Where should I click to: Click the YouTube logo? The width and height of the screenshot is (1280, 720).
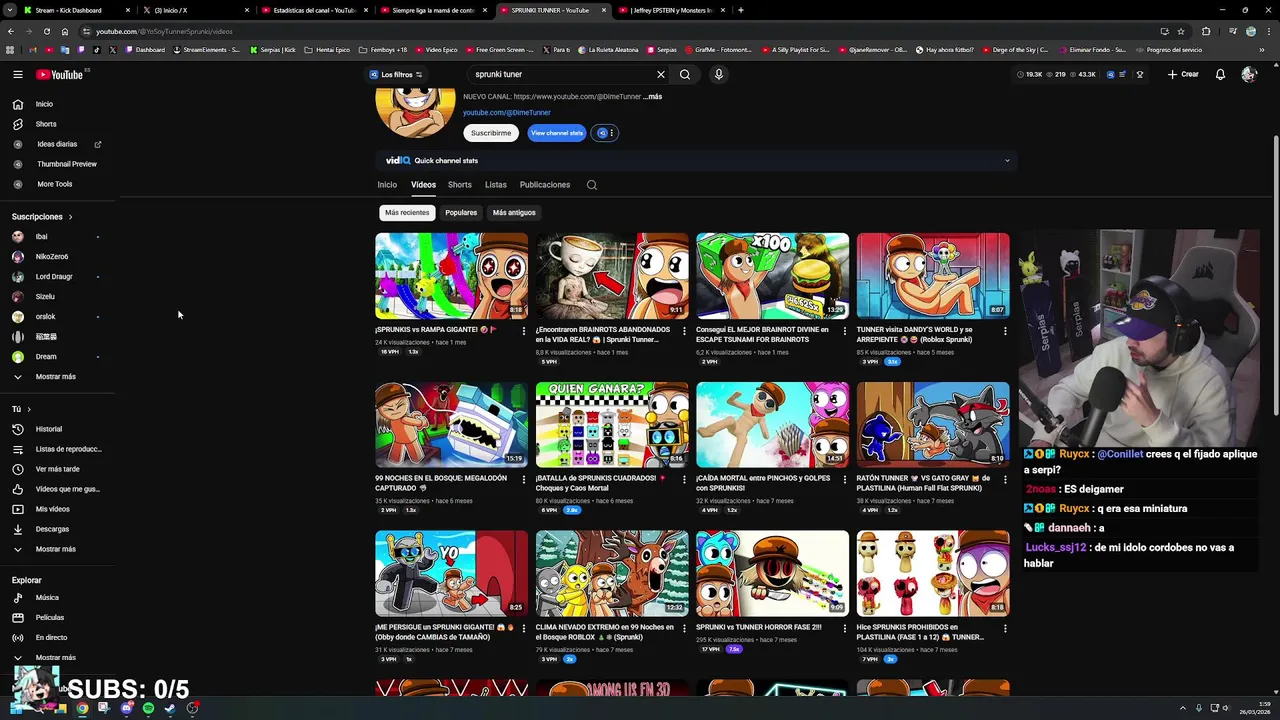point(60,74)
